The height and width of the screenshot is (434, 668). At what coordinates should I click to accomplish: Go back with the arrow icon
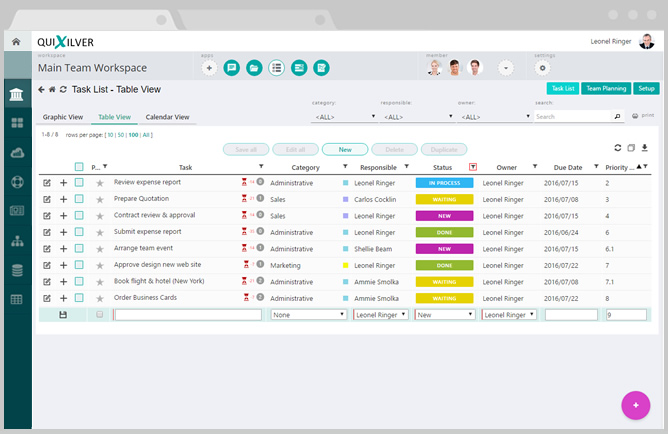41,89
